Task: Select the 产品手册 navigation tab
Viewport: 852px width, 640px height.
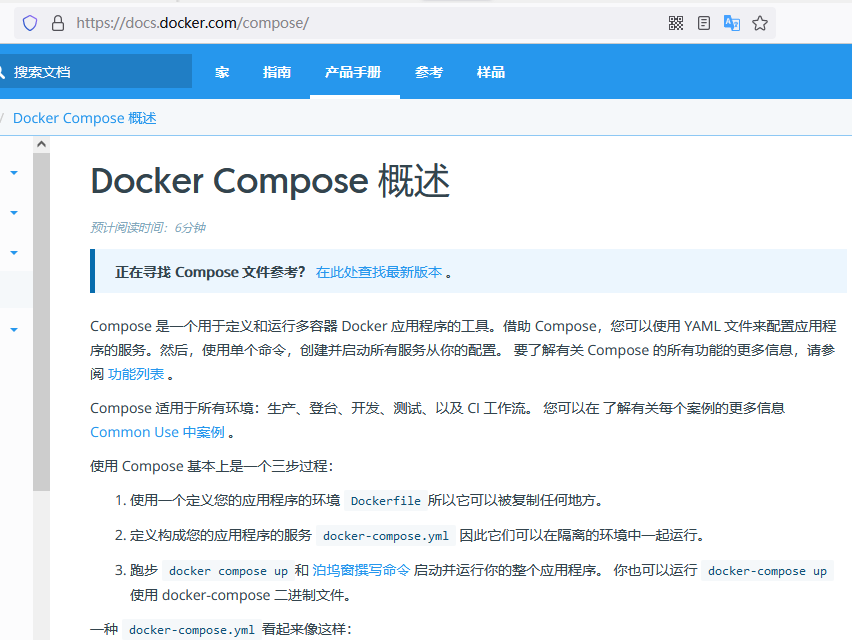Action: click(353, 72)
